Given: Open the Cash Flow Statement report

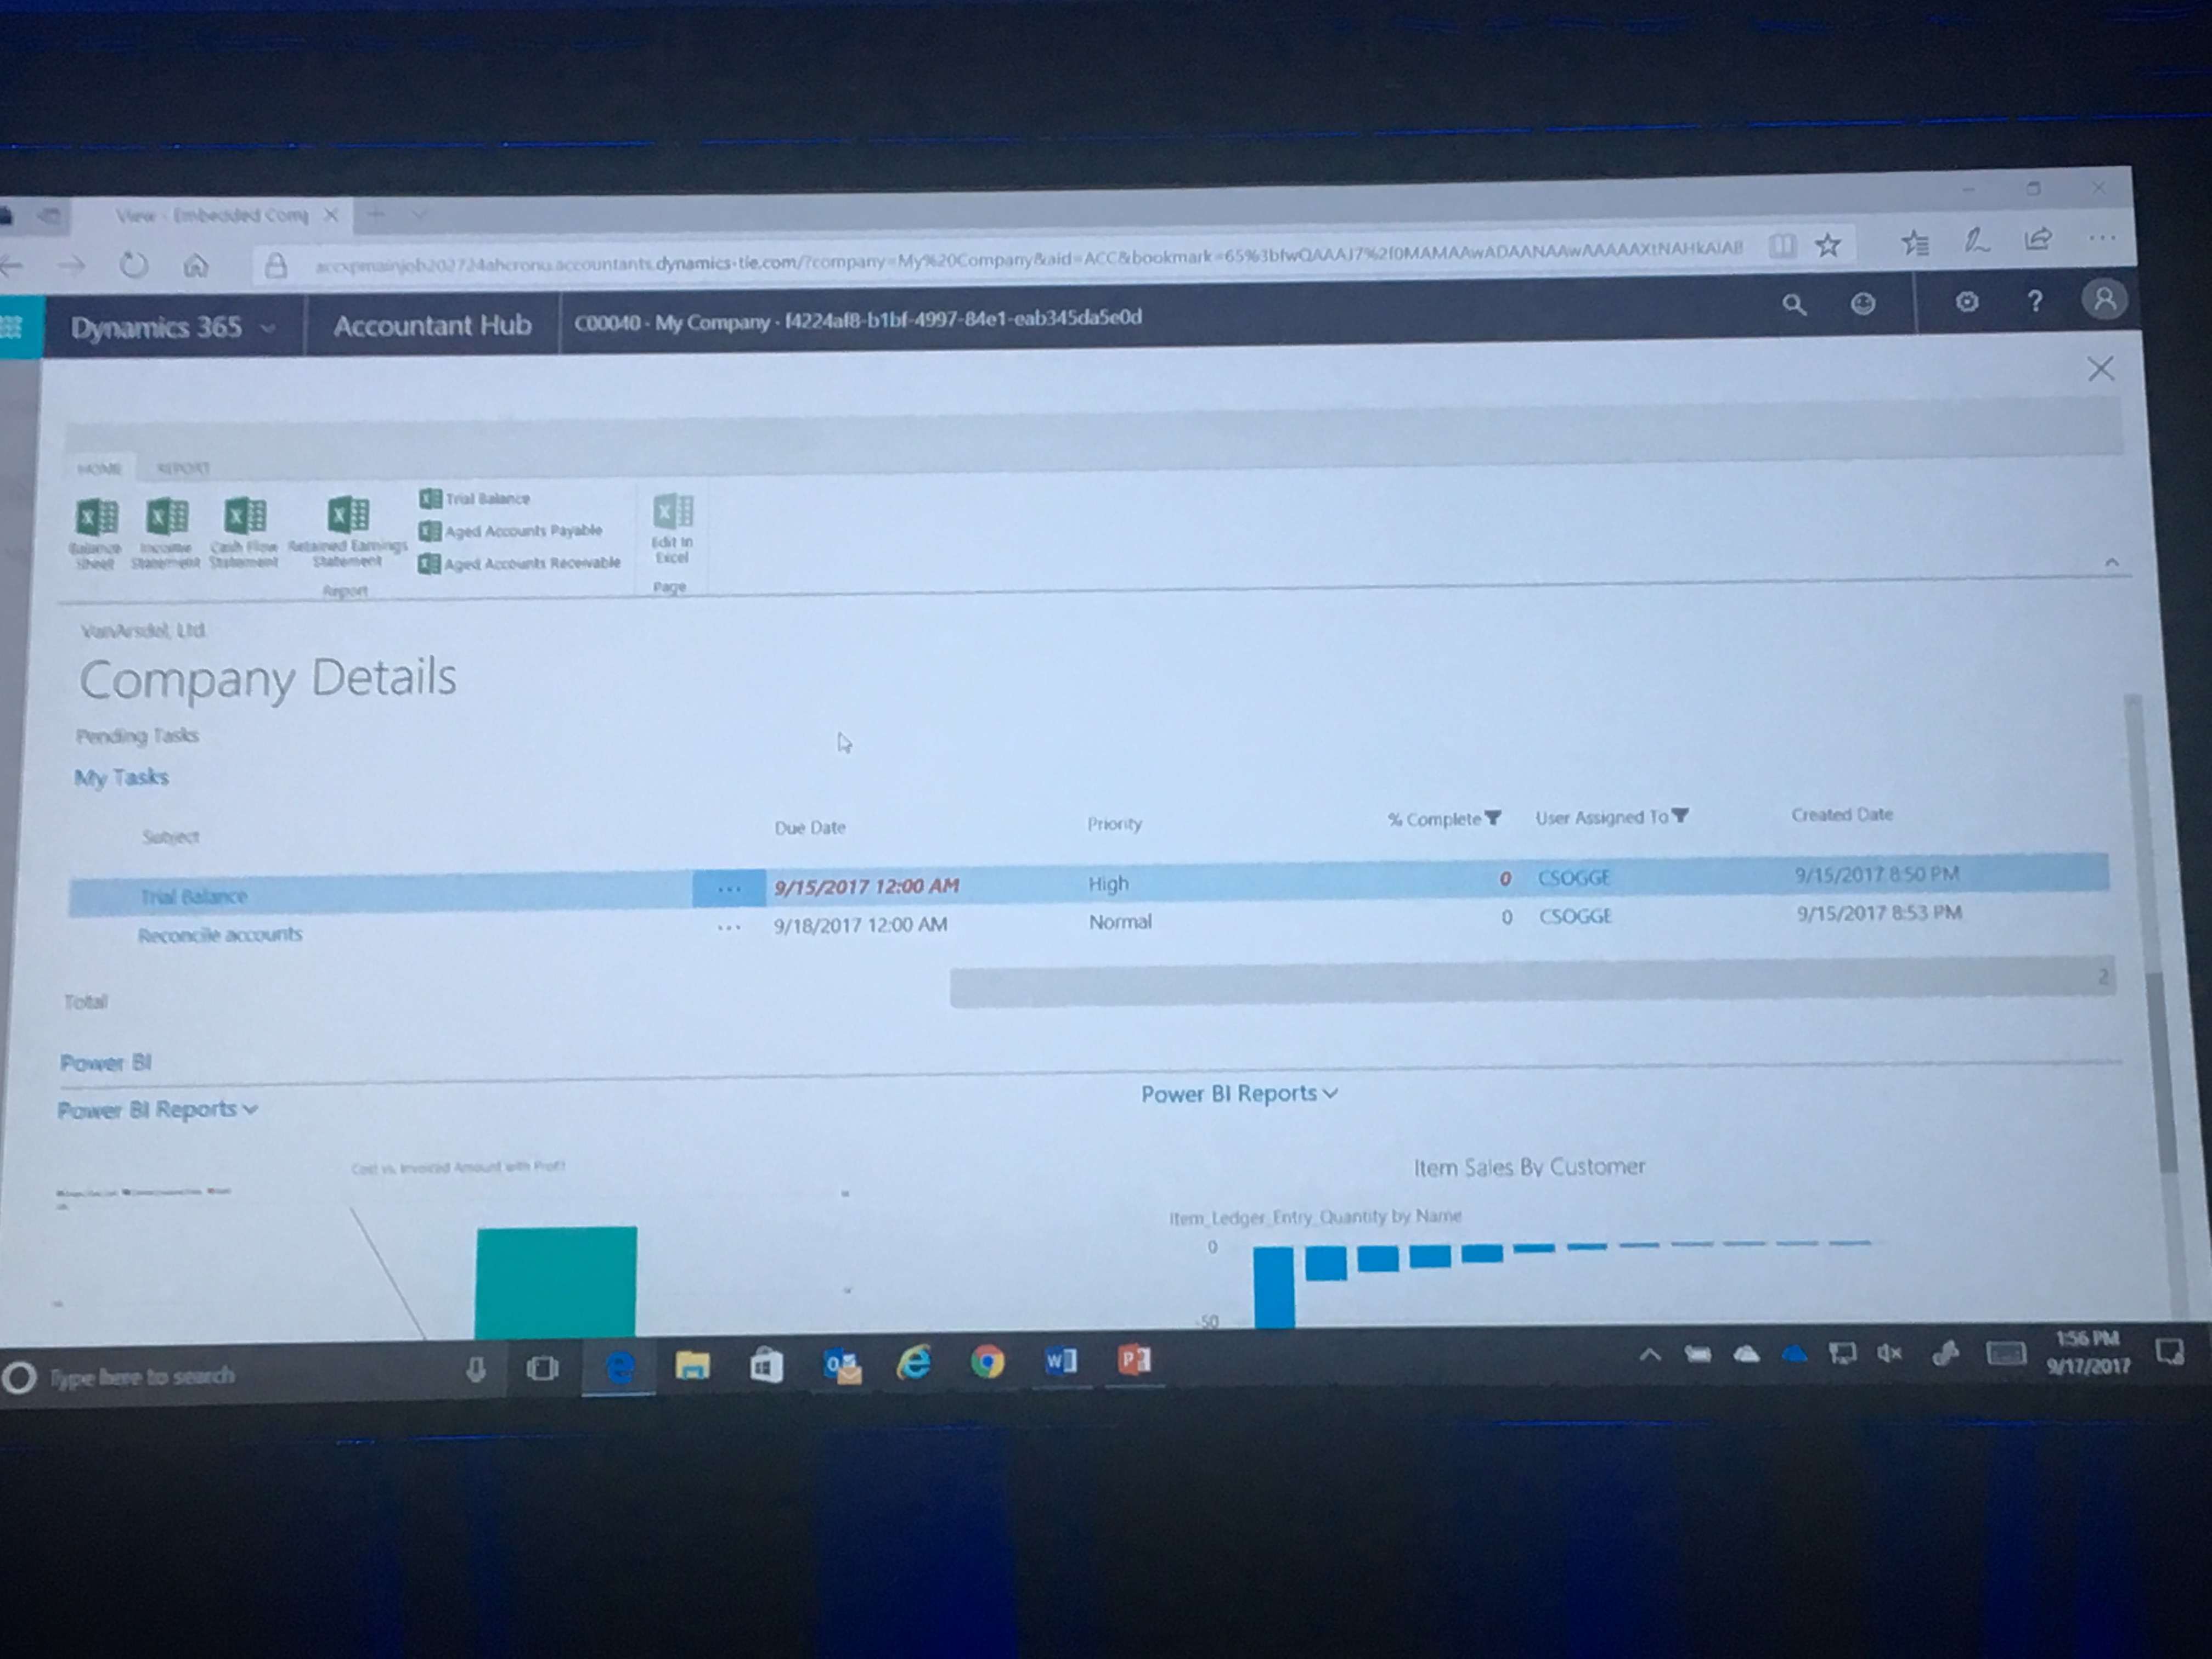Looking at the screenshot, I should 244,532.
